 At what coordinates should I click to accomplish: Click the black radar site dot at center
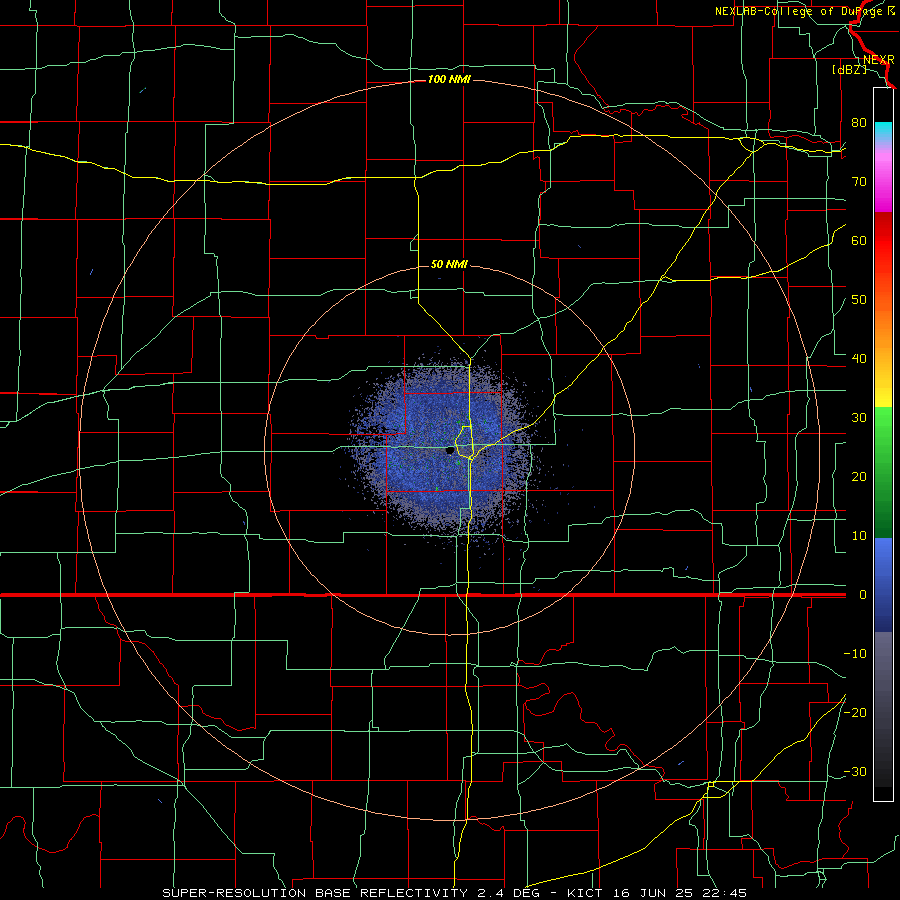450,451
